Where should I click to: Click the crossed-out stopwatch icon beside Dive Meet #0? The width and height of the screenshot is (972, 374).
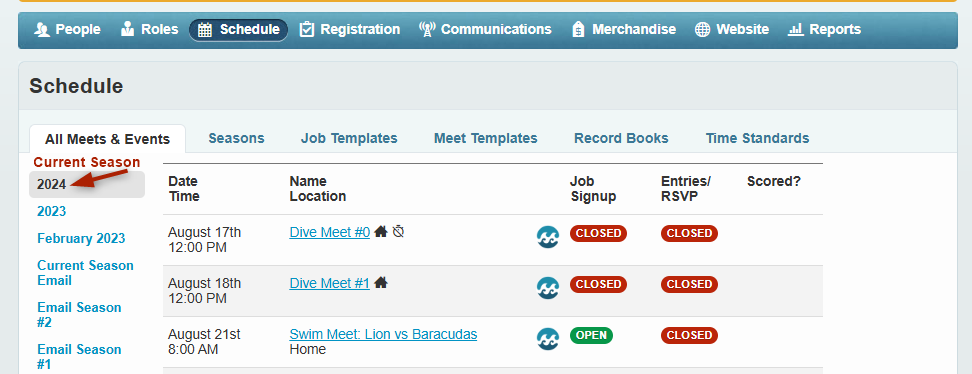tap(399, 231)
